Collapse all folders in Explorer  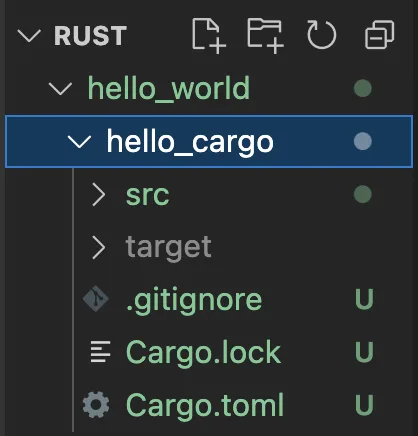[x=380, y=35]
